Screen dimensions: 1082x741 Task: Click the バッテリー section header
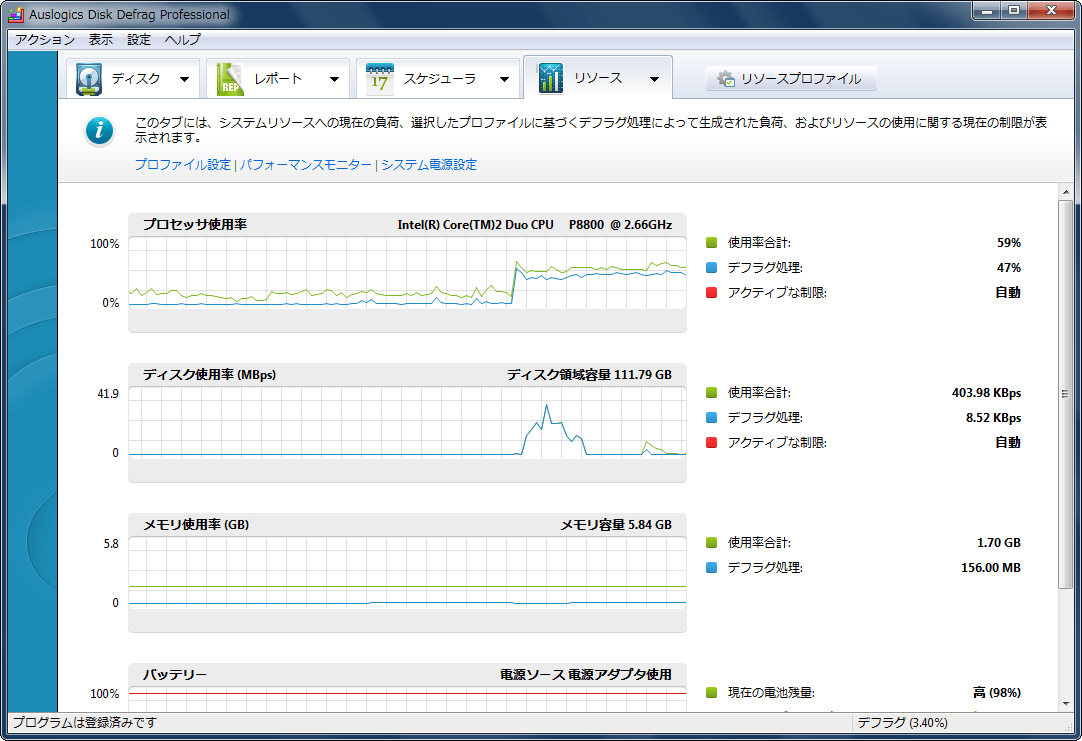point(175,675)
